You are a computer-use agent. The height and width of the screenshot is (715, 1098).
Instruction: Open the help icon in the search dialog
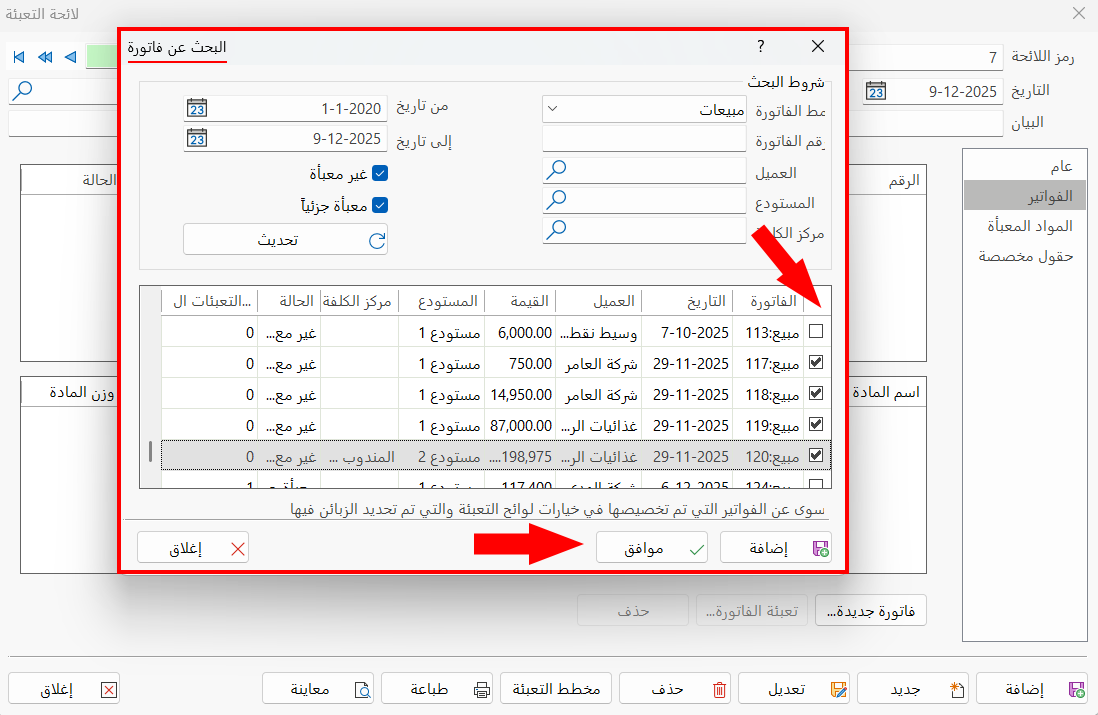click(x=759, y=46)
